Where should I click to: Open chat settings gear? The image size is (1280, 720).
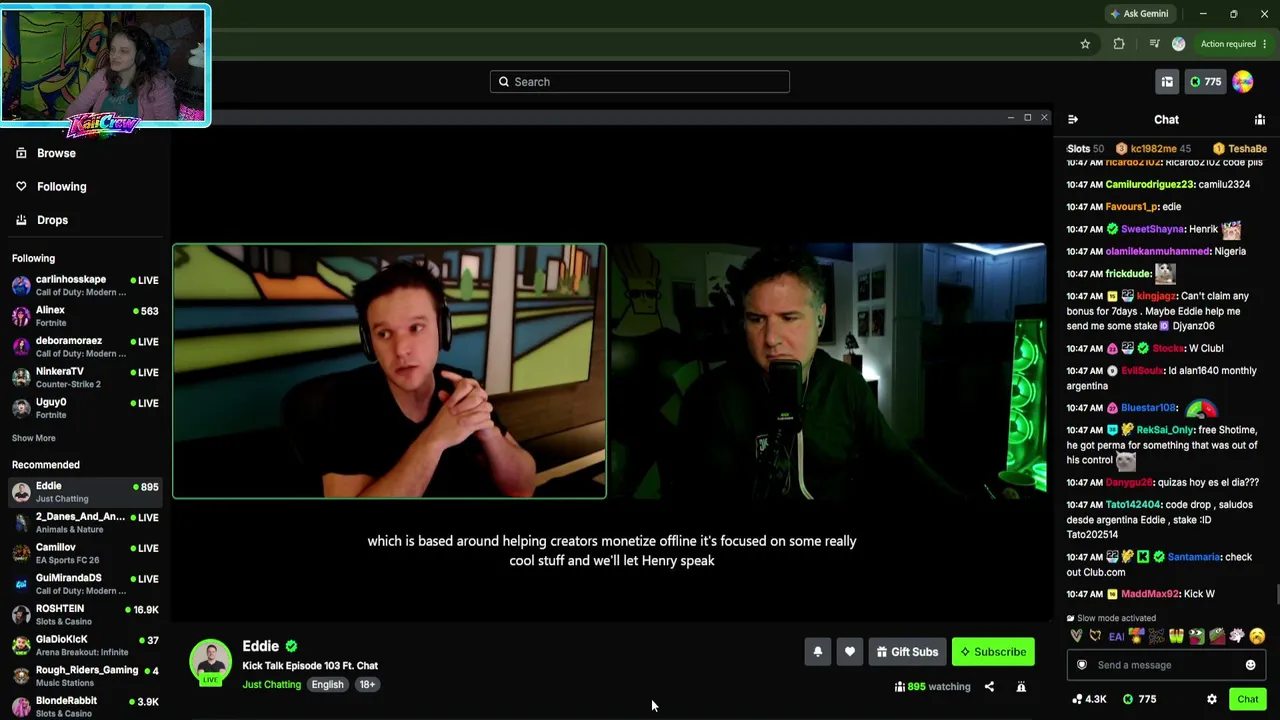coord(1212,699)
